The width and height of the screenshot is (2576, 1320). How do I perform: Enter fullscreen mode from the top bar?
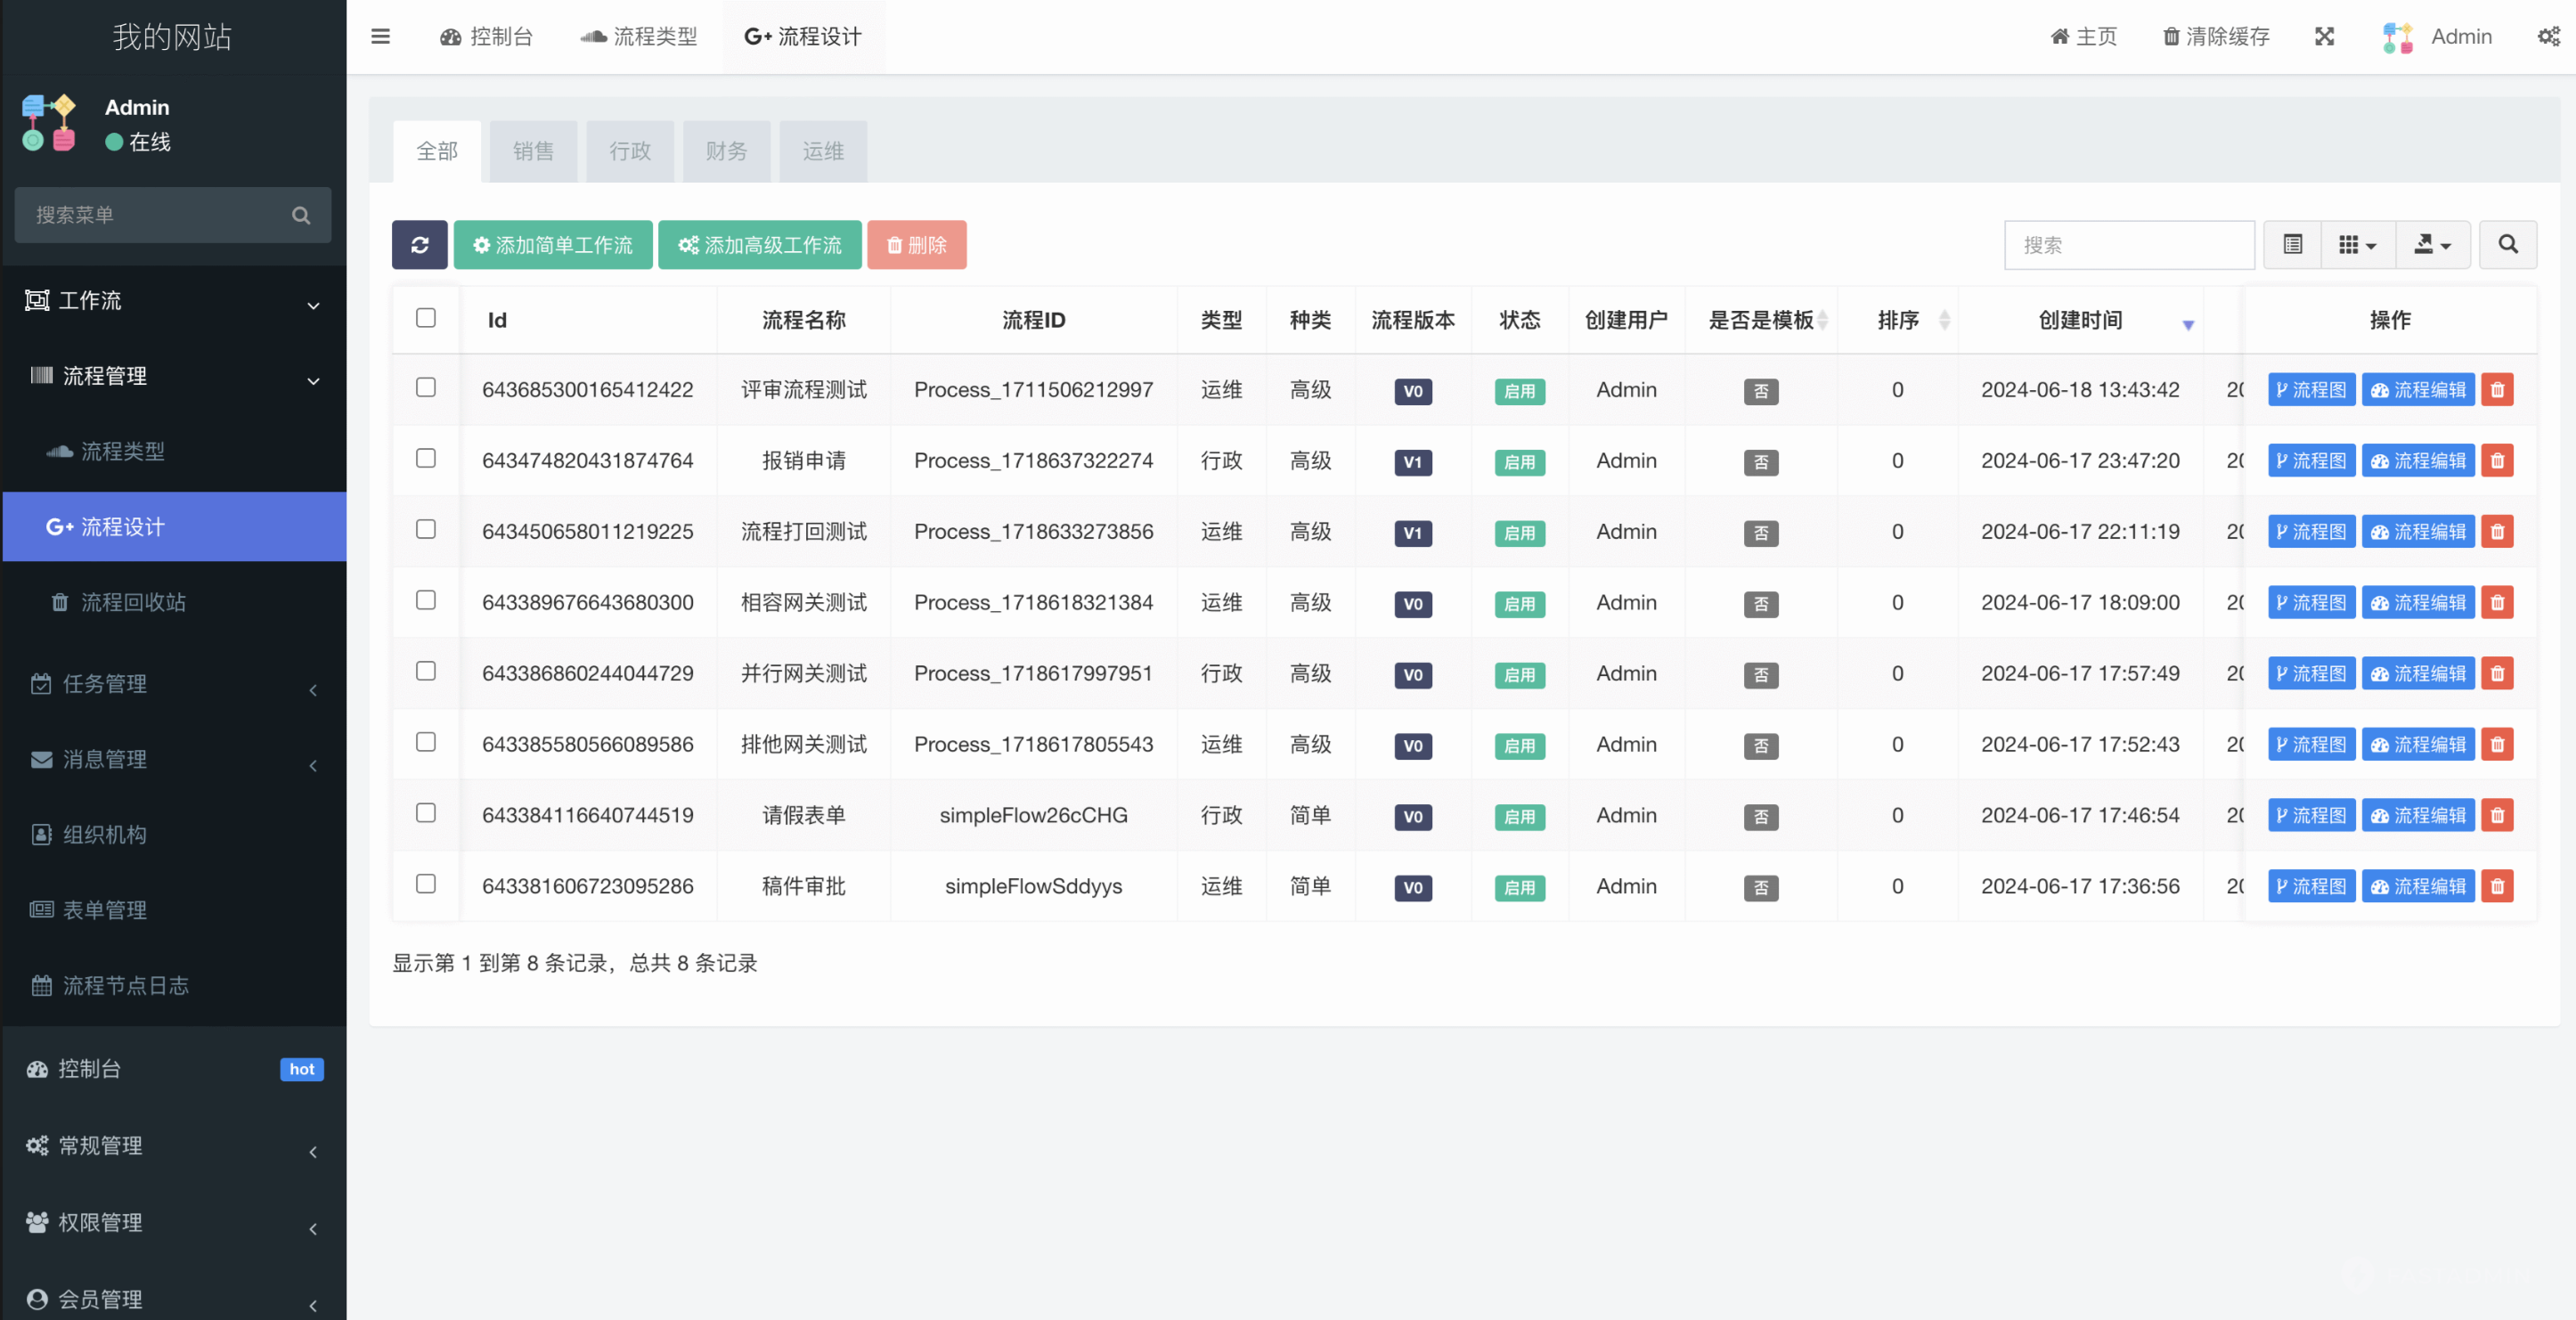click(2325, 36)
